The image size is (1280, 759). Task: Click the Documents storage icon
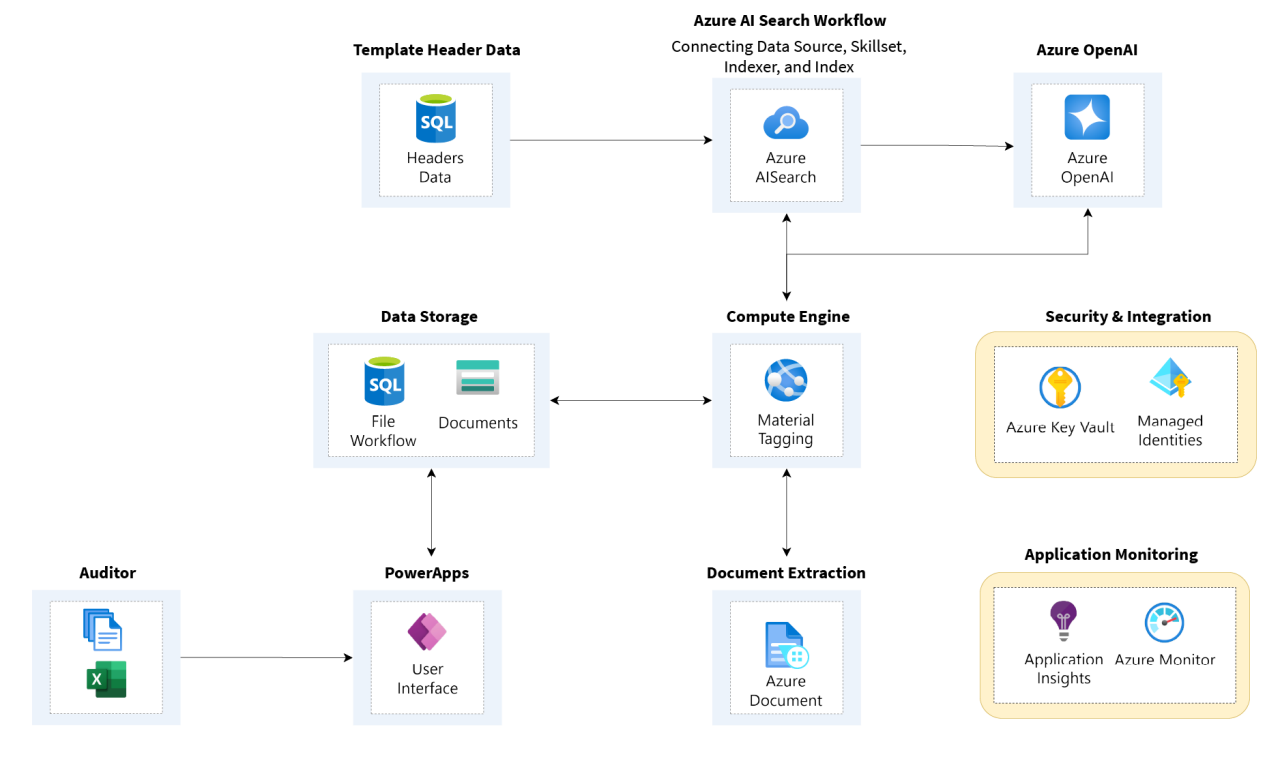[477, 380]
